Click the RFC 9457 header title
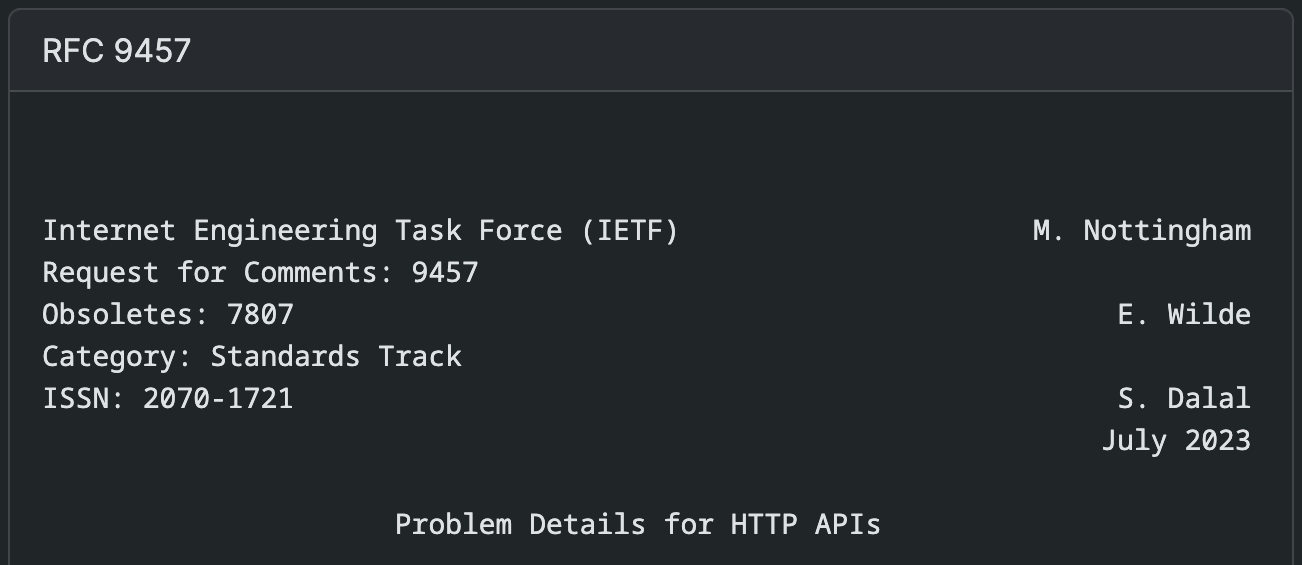Image resolution: width=1302 pixels, height=565 pixels. [x=116, y=51]
